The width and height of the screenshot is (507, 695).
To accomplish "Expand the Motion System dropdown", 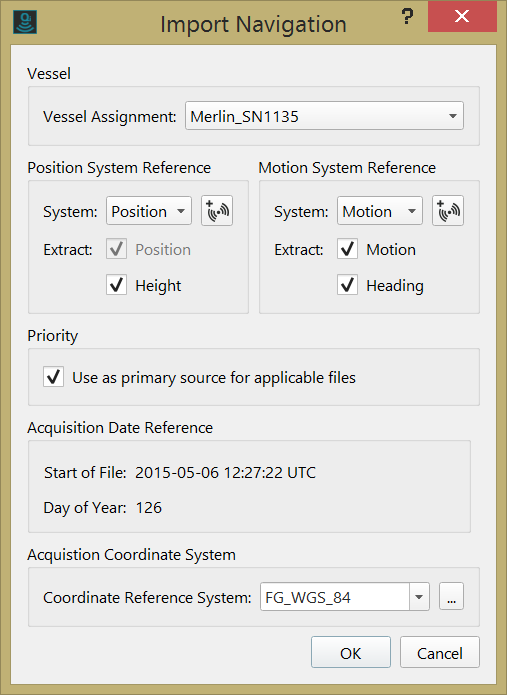I will [380, 211].
